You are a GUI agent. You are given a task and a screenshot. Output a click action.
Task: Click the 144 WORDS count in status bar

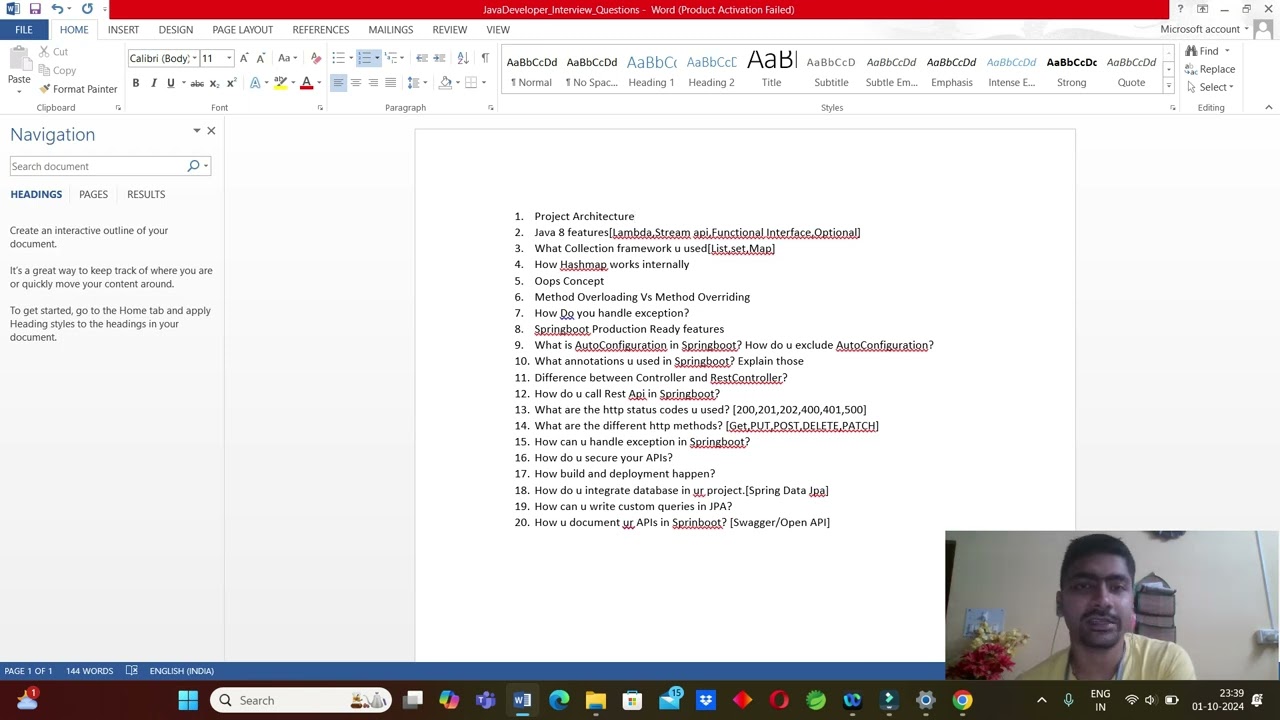click(89, 671)
